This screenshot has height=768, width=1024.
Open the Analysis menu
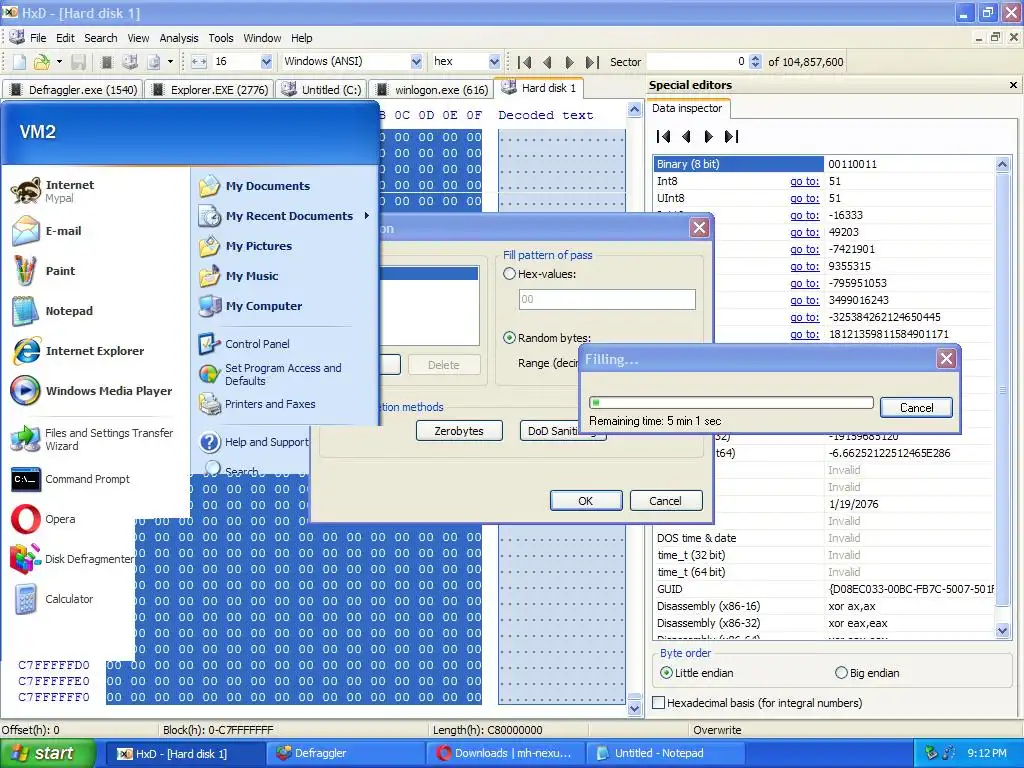pos(179,38)
